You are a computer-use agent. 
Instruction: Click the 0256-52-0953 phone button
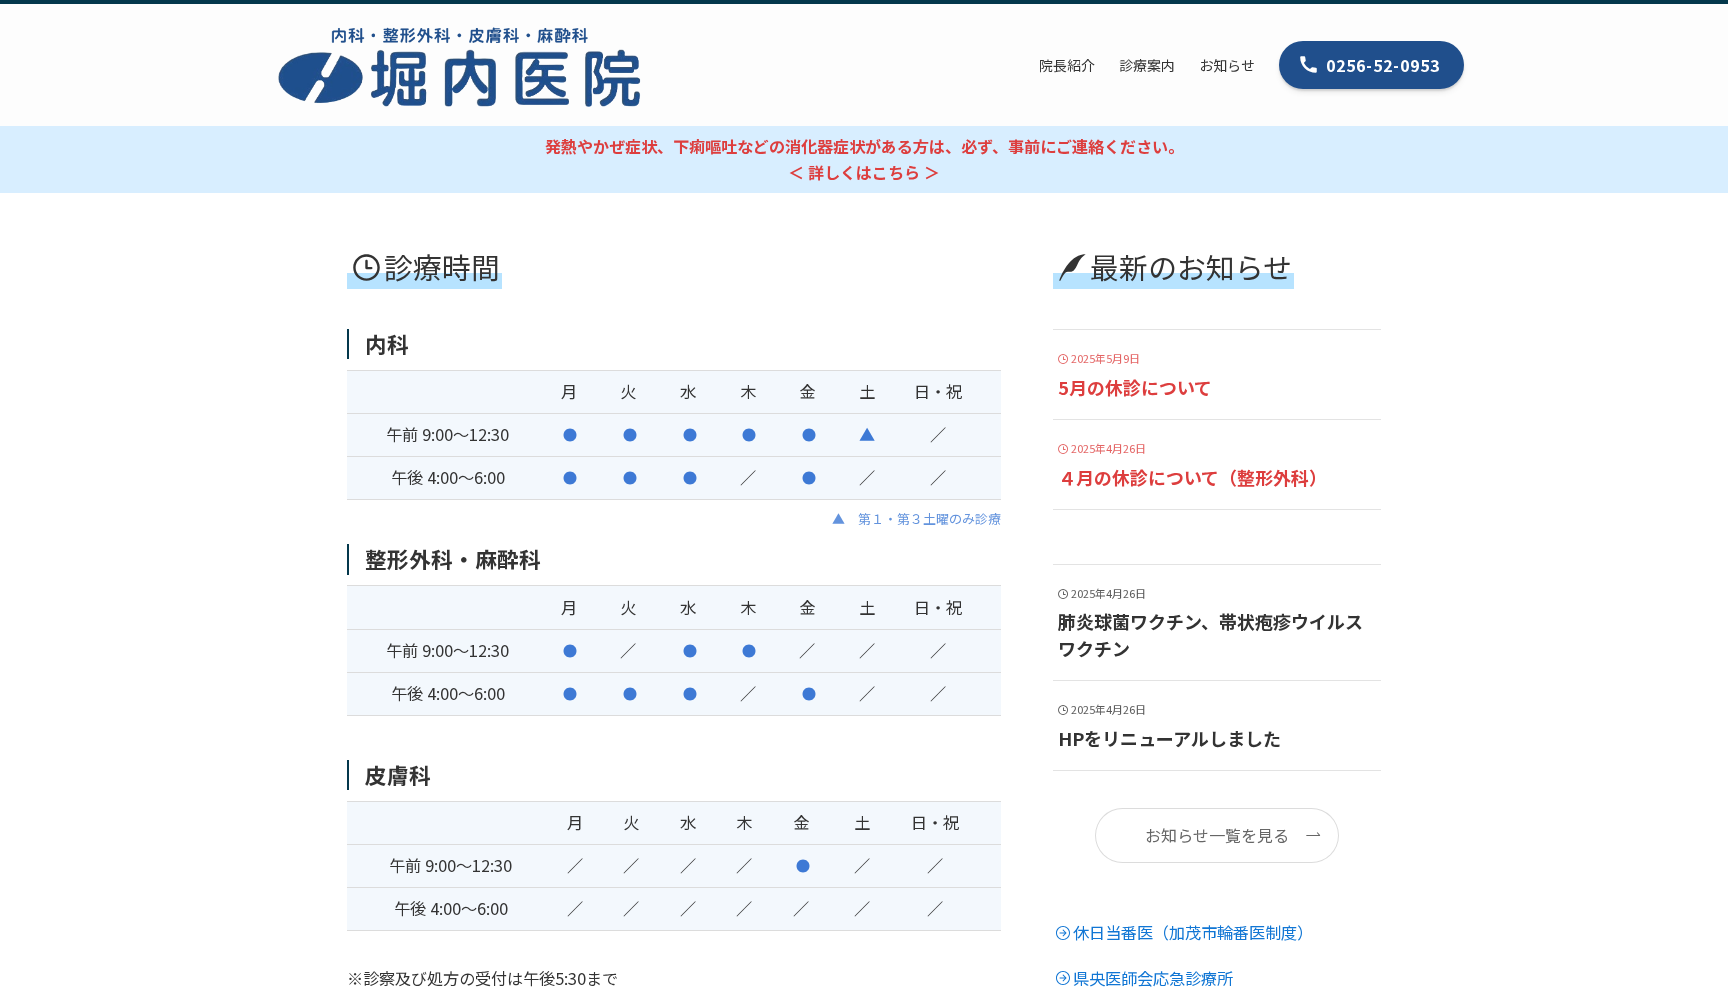tap(1371, 65)
